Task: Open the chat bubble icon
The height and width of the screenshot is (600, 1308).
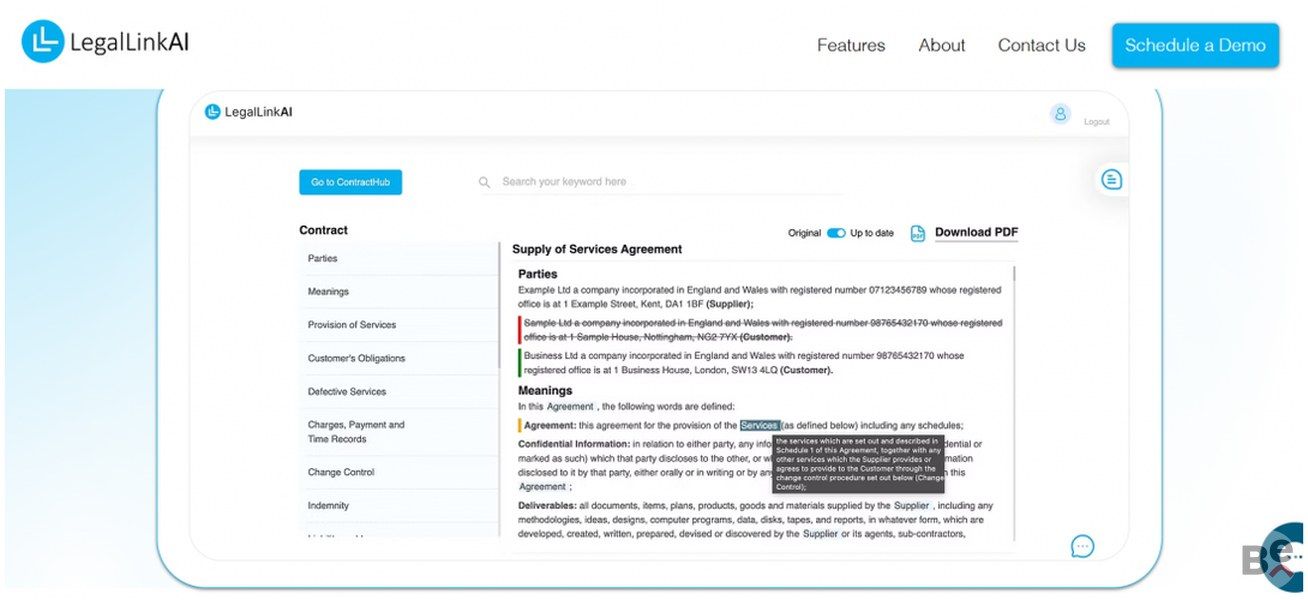Action: [x=1082, y=546]
